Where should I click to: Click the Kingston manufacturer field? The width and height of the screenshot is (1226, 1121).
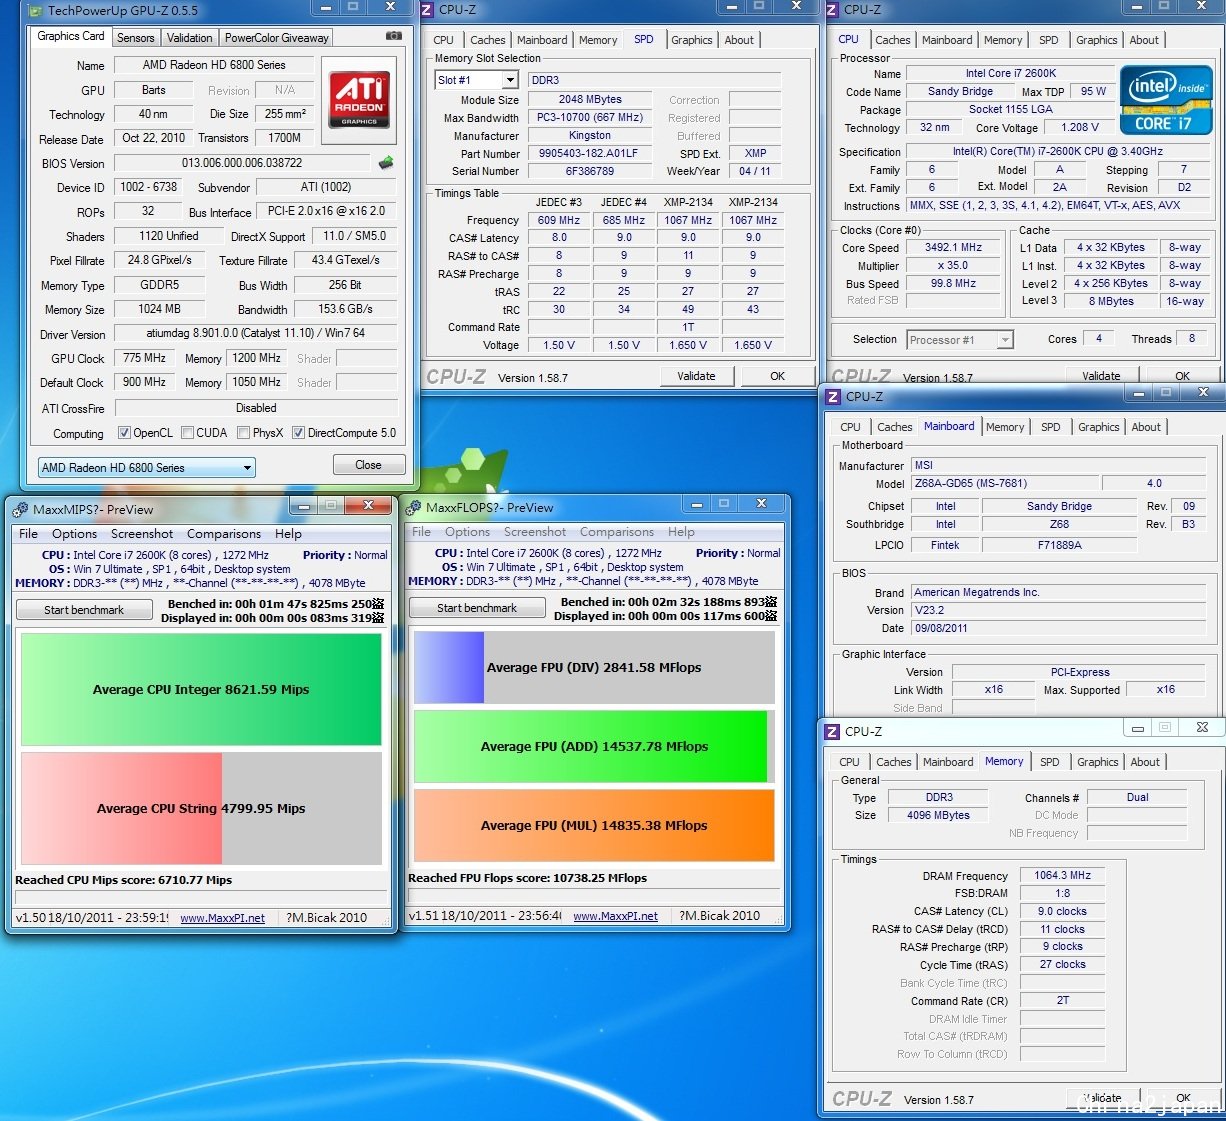click(589, 136)
